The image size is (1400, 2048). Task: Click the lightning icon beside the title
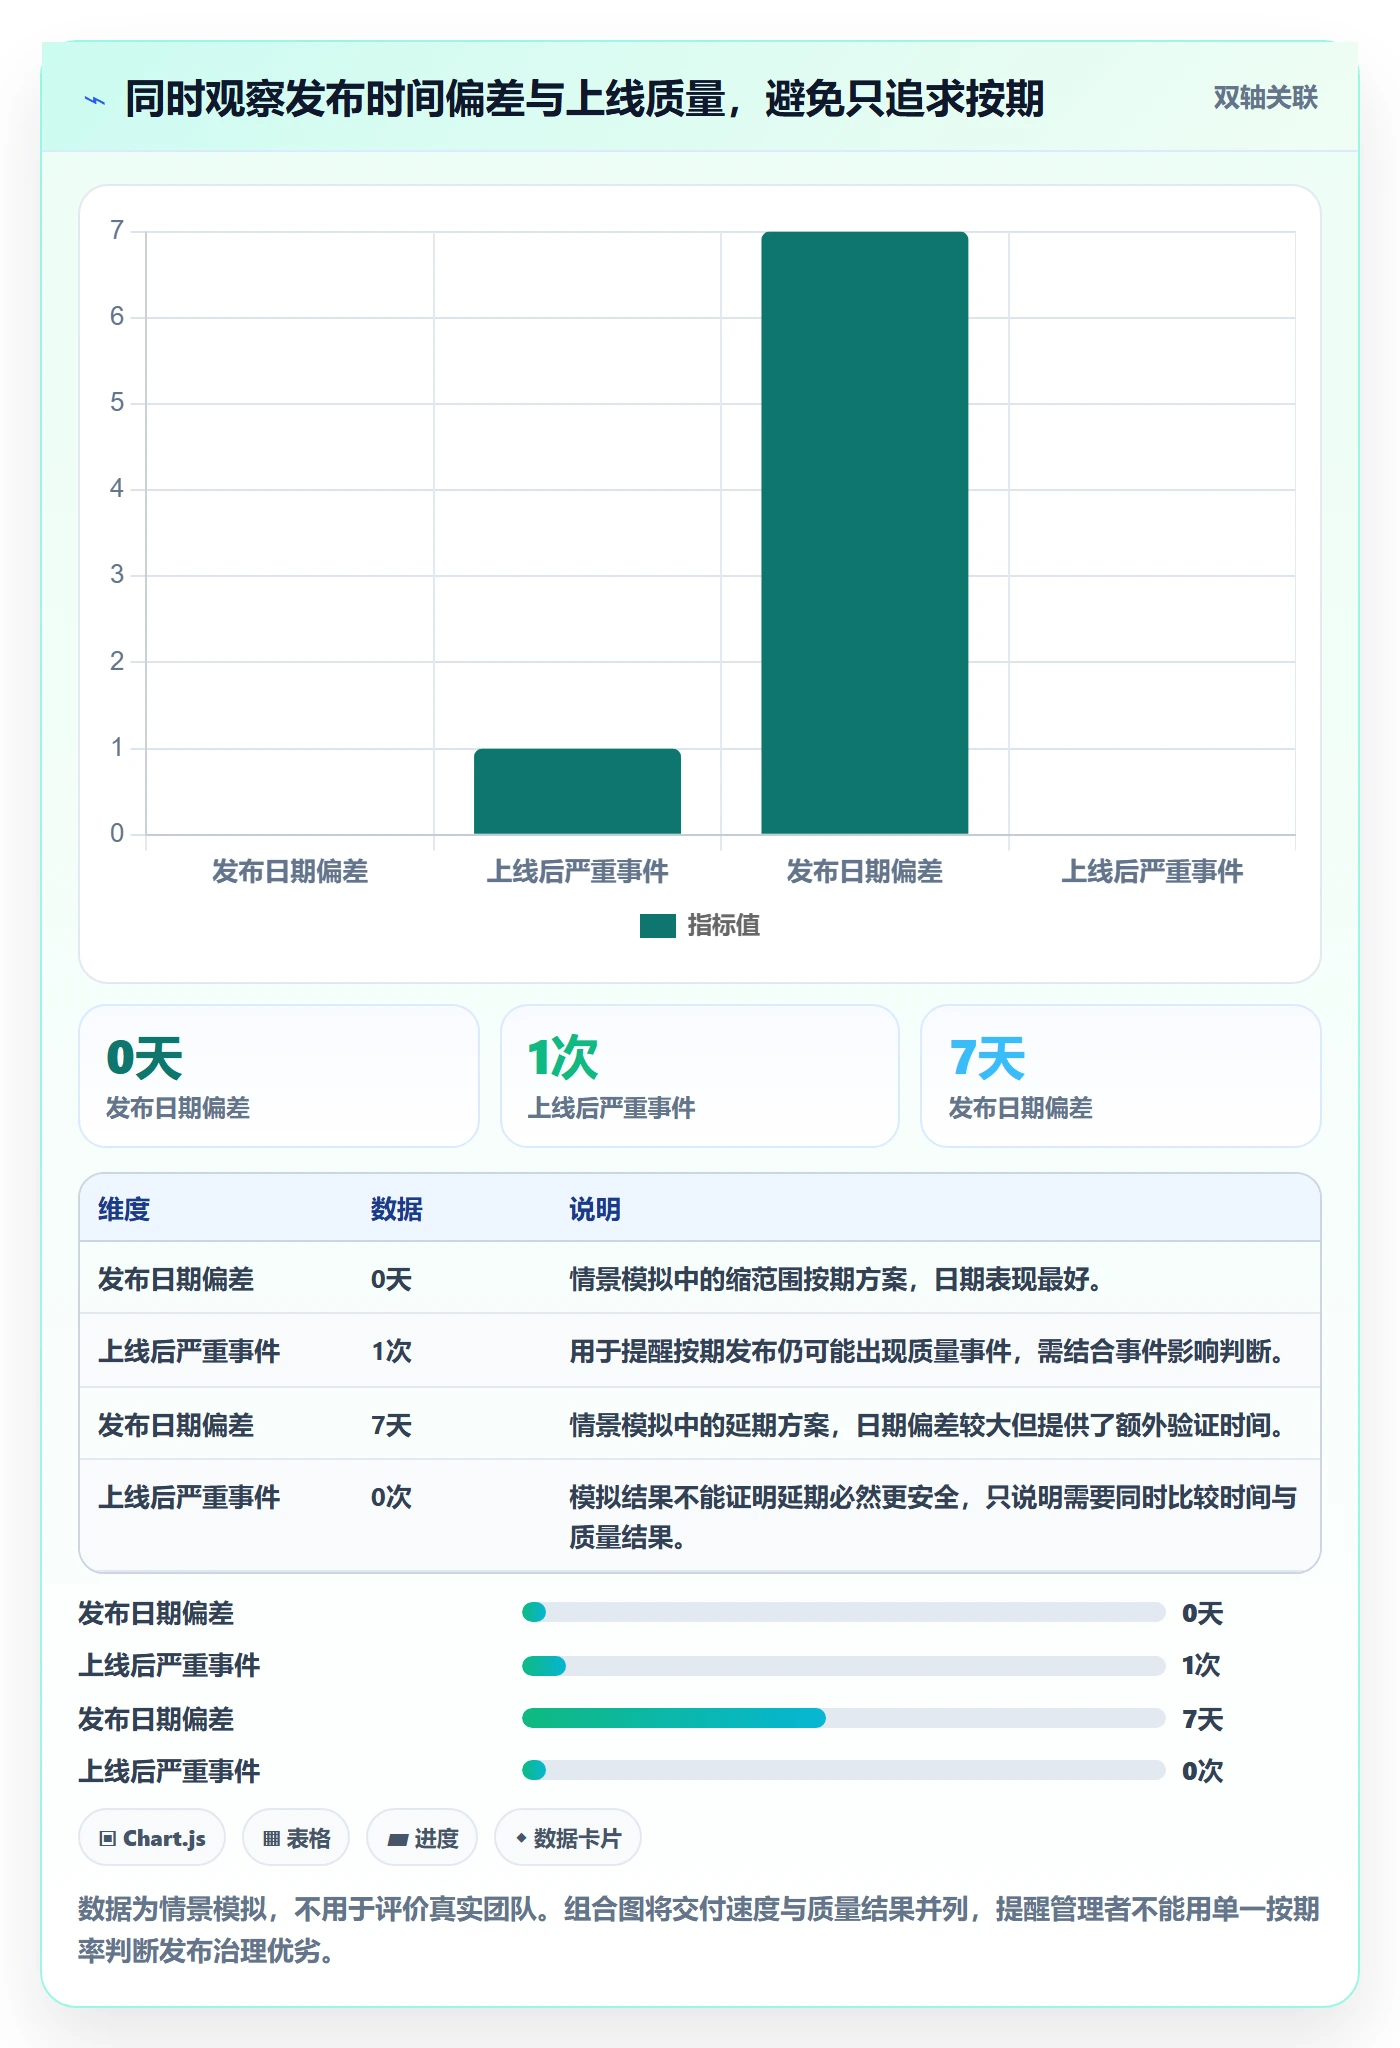(95, 100)
